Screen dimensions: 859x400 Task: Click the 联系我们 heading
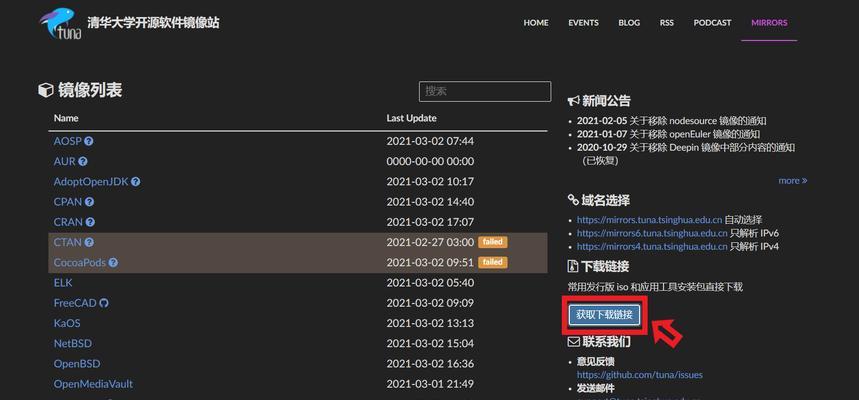click(599, 342)
